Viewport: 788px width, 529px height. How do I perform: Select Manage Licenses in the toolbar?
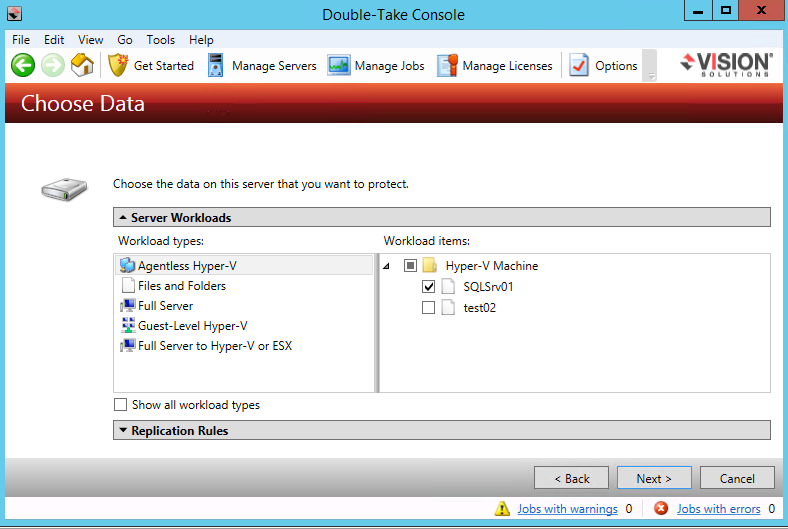[x=507, y=66]
